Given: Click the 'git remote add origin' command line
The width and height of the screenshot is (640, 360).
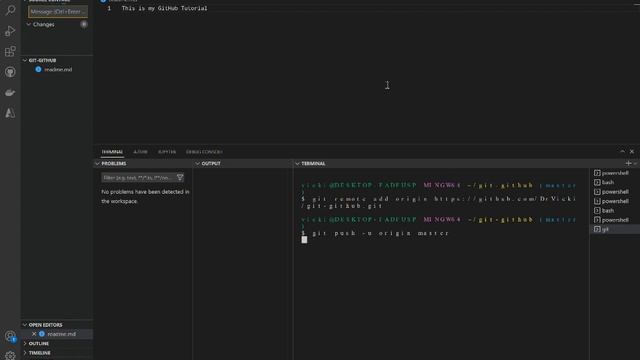Looking at the screenshot, I should pos(439,202).
